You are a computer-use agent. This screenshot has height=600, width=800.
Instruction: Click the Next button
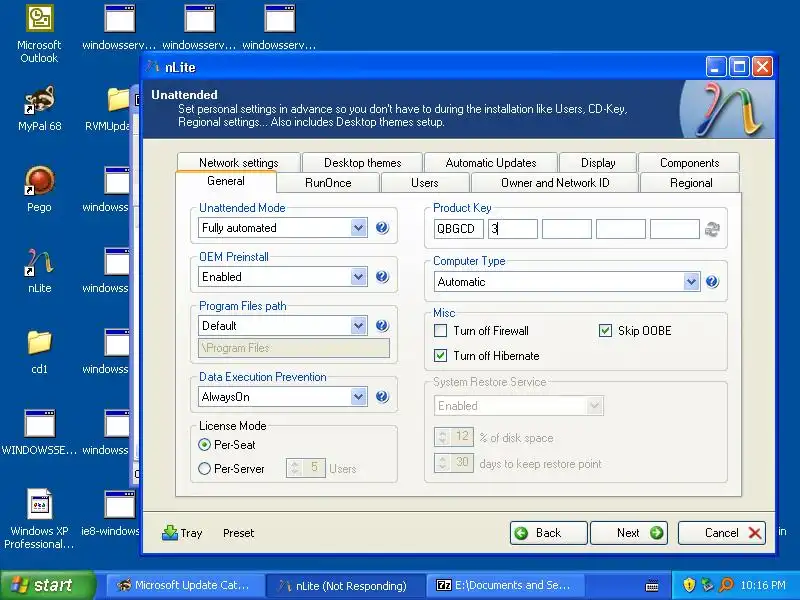click(629, 533)
